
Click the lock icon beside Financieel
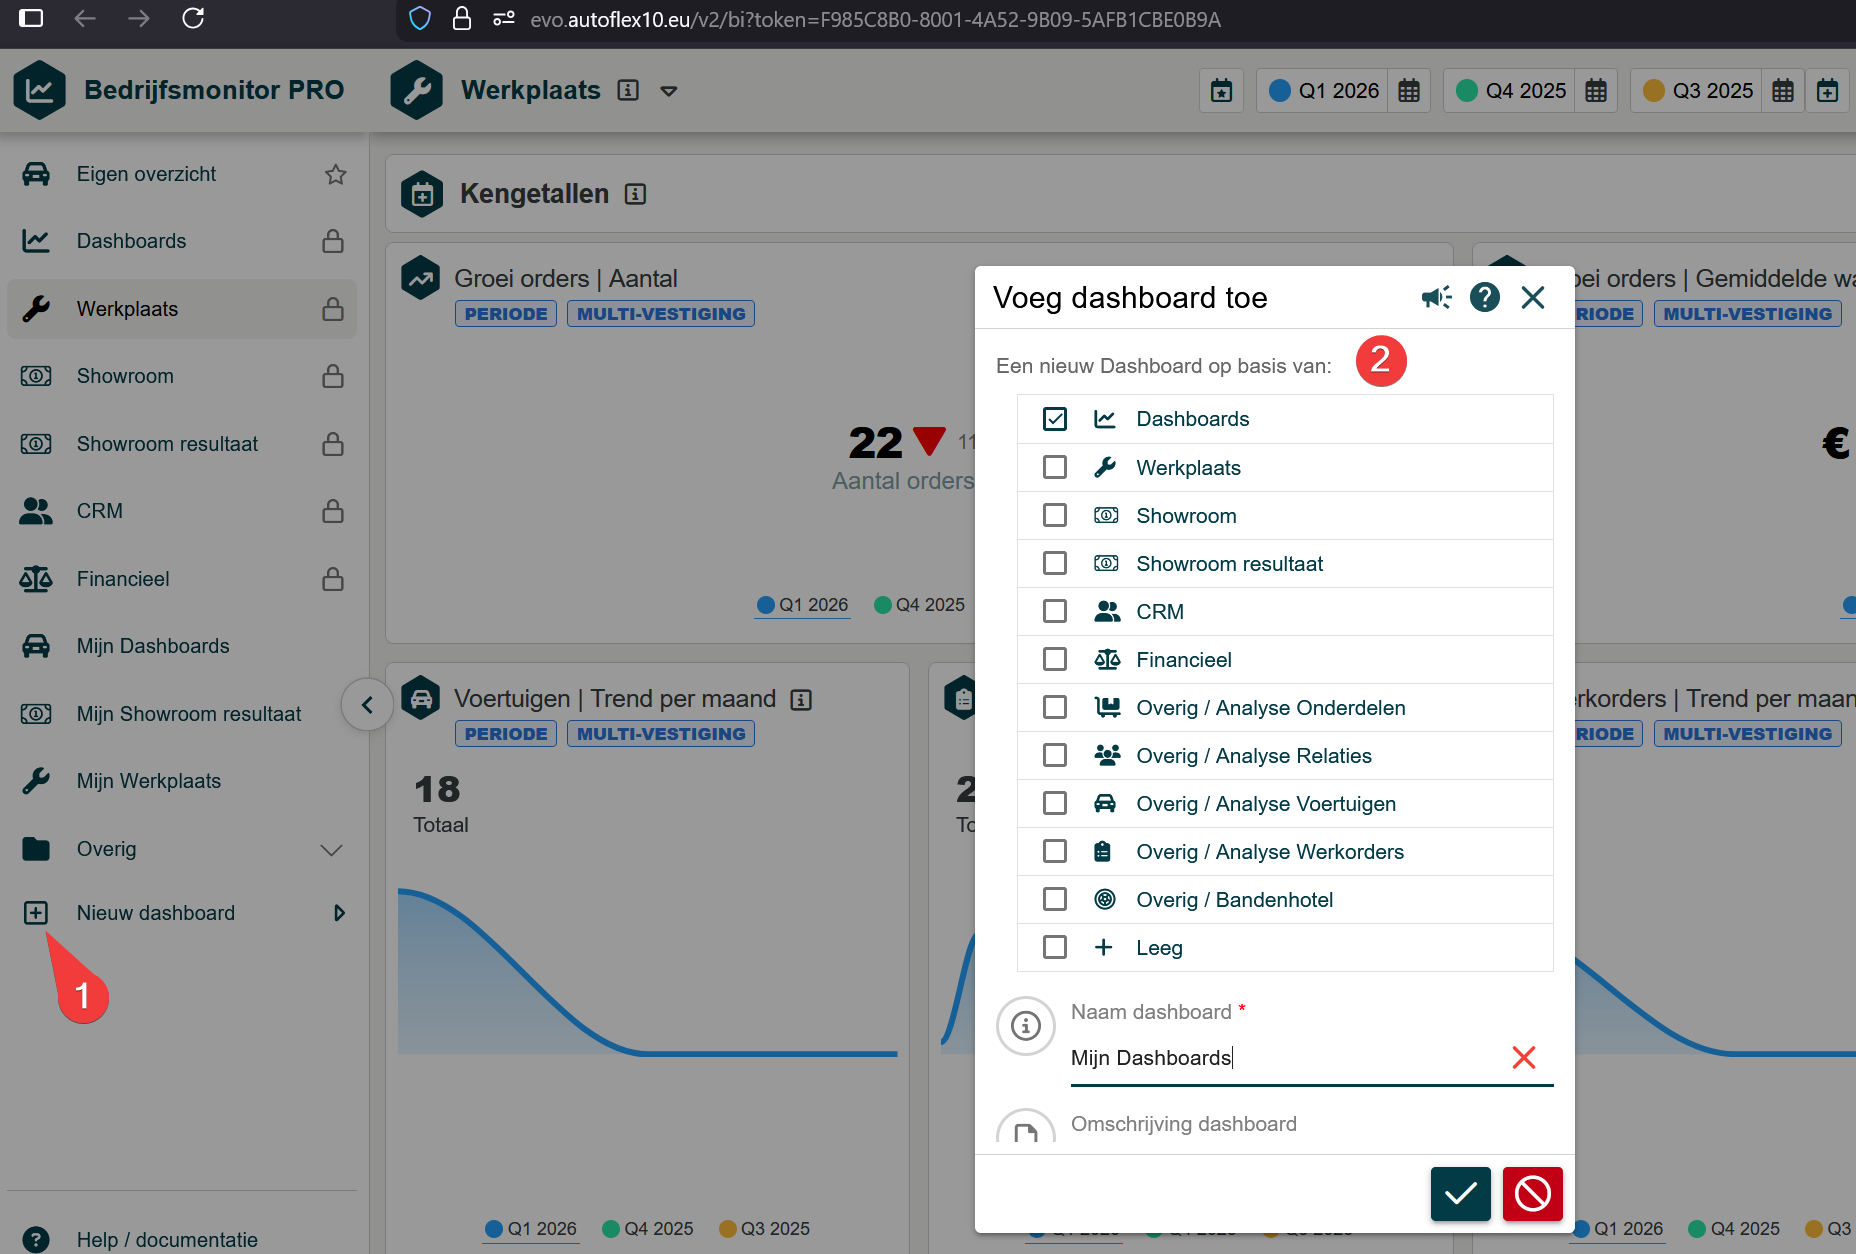tap(333, 579)
